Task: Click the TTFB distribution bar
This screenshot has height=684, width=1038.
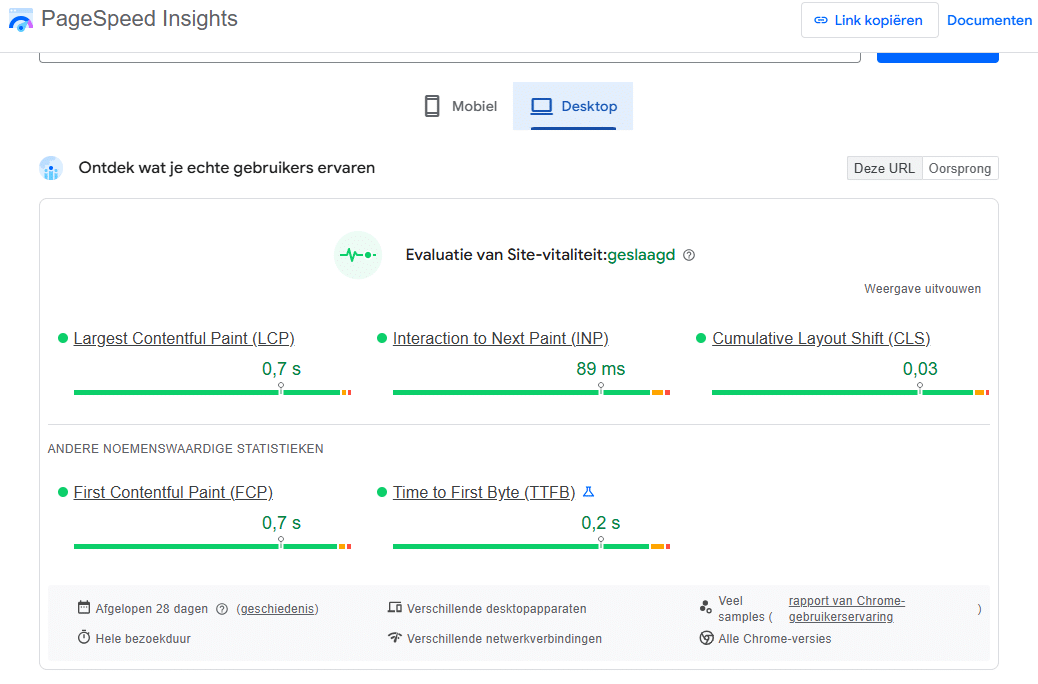Action: pyautogui.click(x=532, y=546)
